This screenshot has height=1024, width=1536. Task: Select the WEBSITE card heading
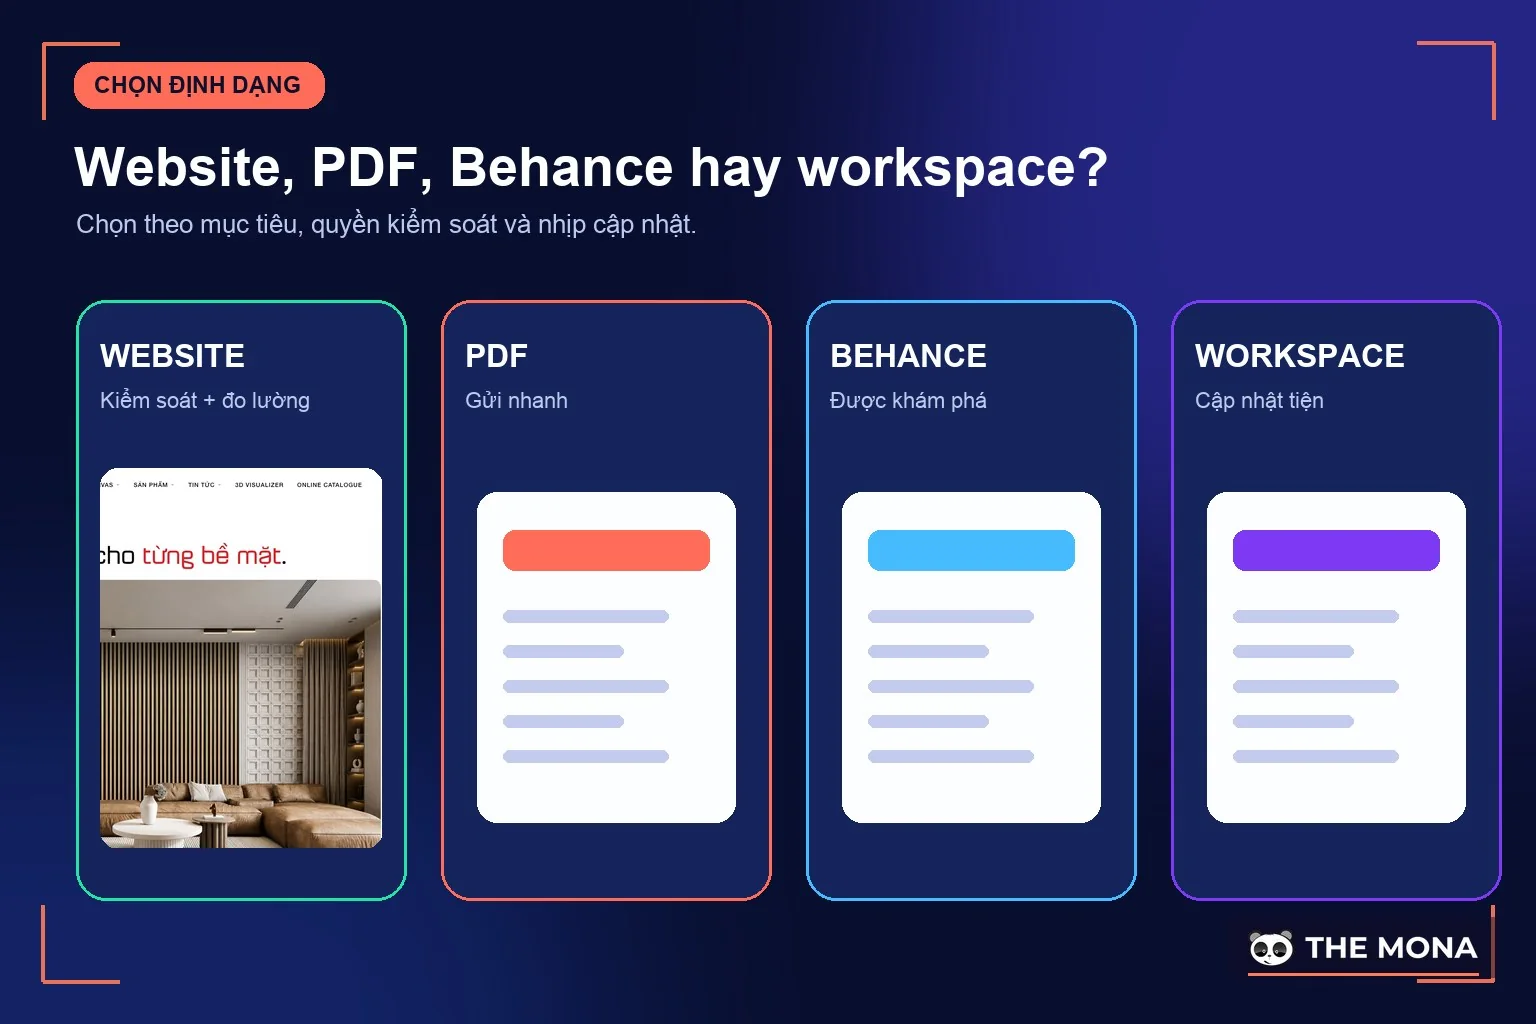172,356
